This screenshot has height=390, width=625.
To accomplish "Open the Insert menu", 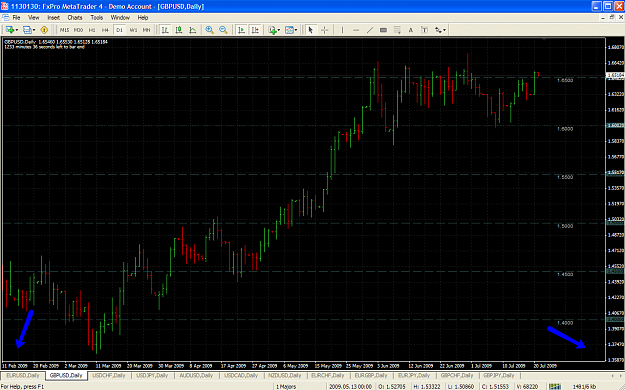I will click(x=53, y=18).
